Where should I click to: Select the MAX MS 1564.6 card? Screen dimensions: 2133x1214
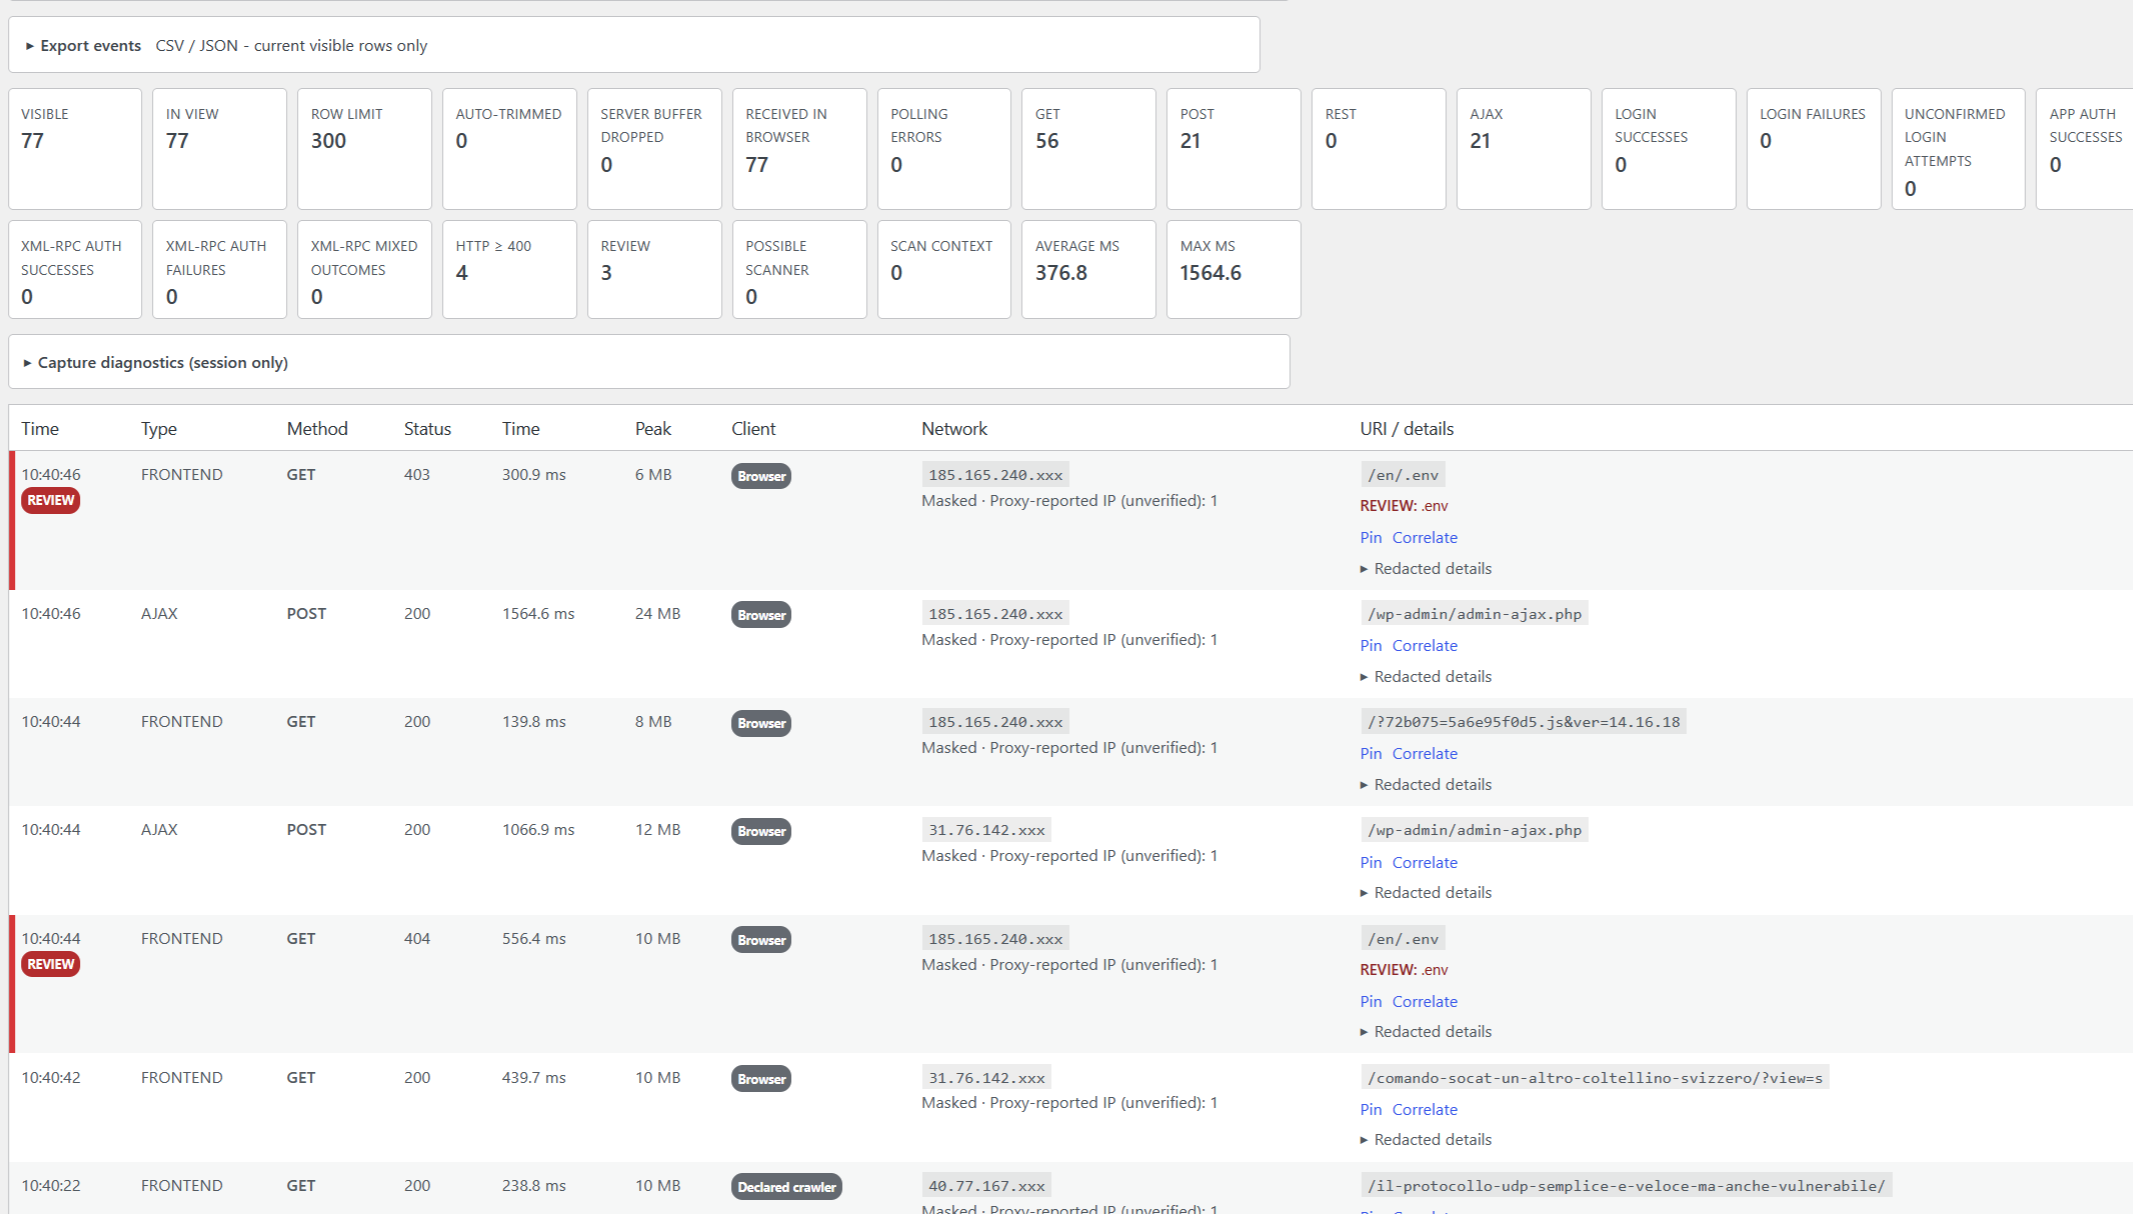(x=1233, y=270)
